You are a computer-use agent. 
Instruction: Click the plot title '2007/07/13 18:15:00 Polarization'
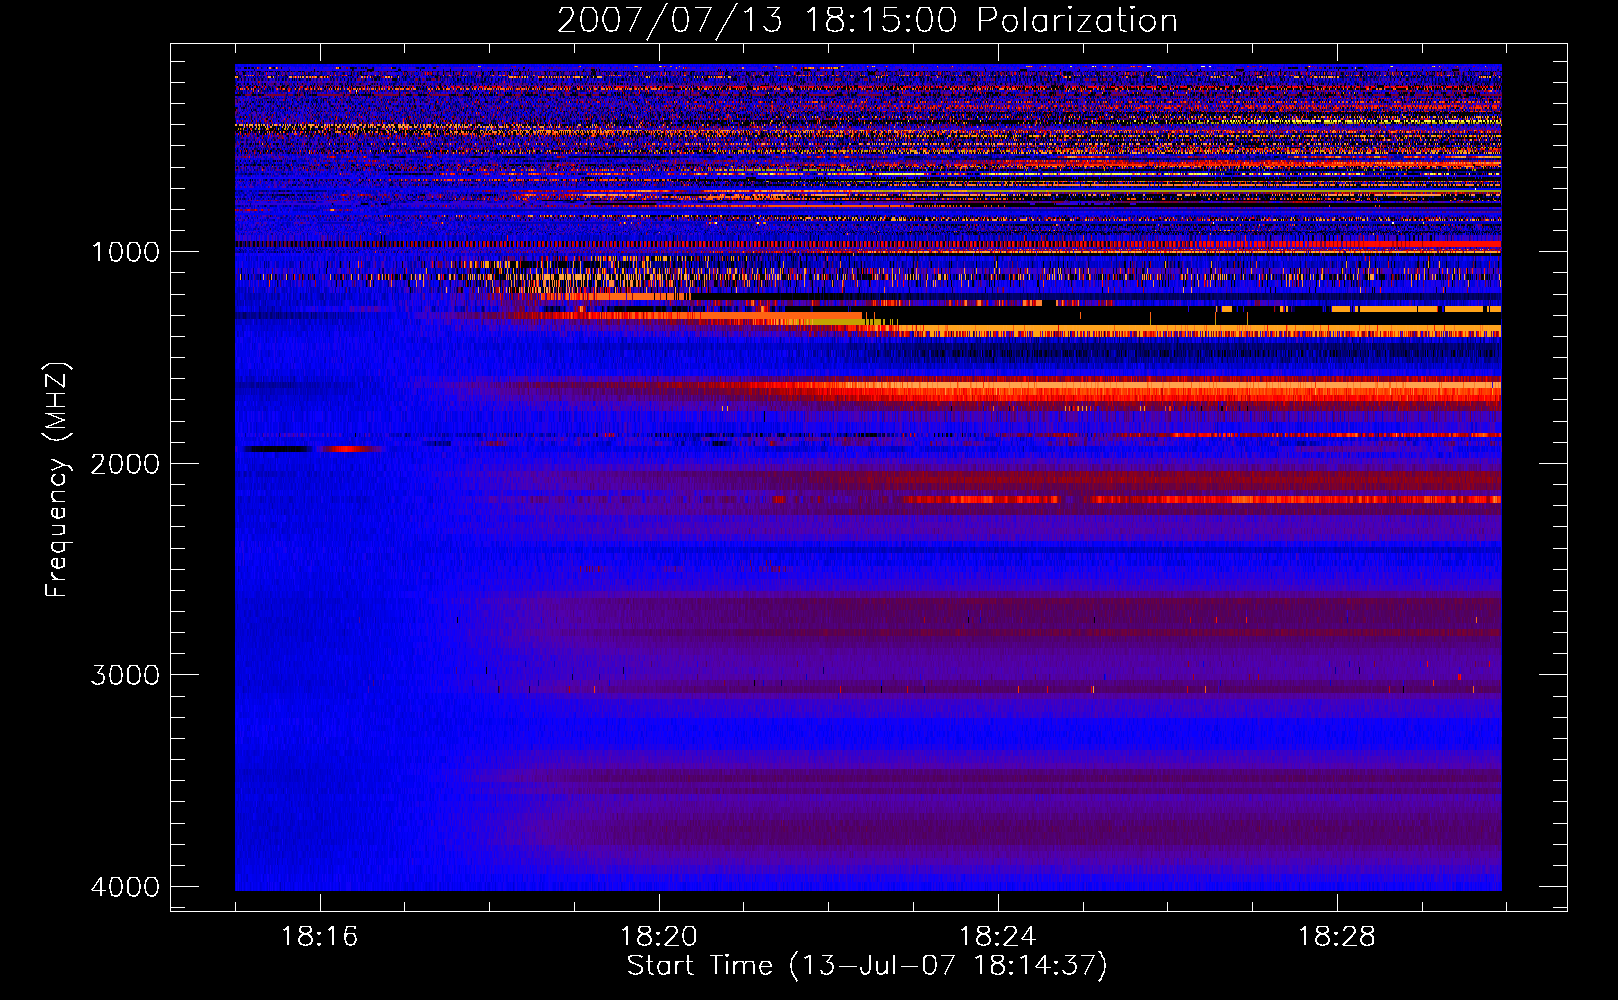867,20
